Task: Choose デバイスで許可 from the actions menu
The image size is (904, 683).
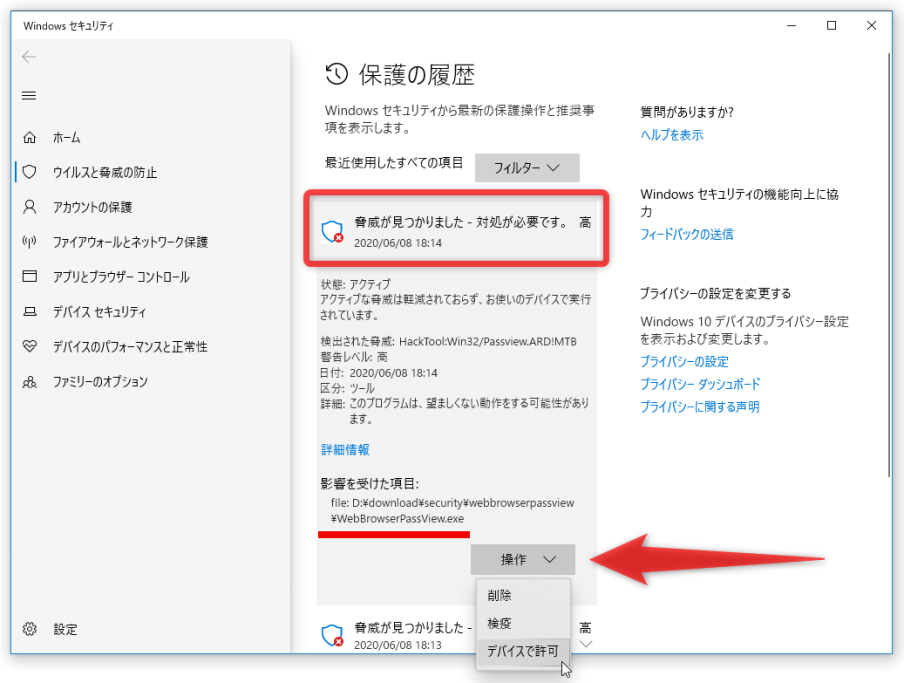Action: click(523, 651)
